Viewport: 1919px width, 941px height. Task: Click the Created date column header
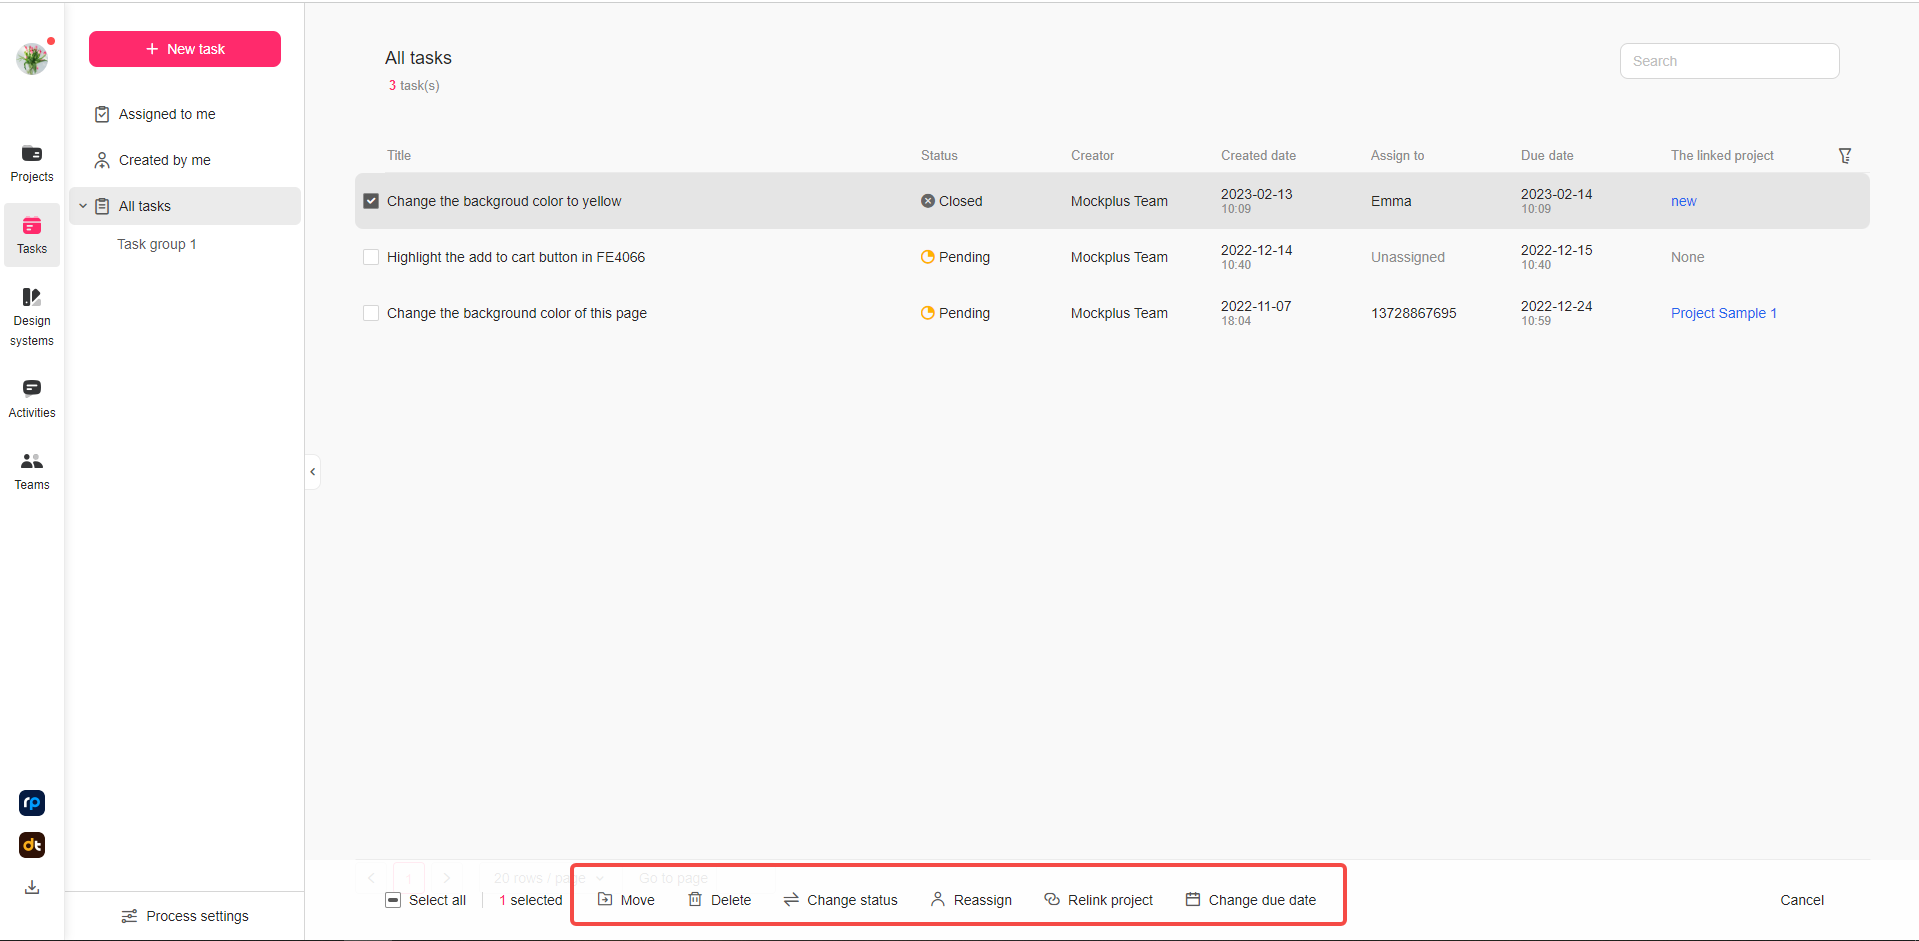click(x=1258, y=155)
